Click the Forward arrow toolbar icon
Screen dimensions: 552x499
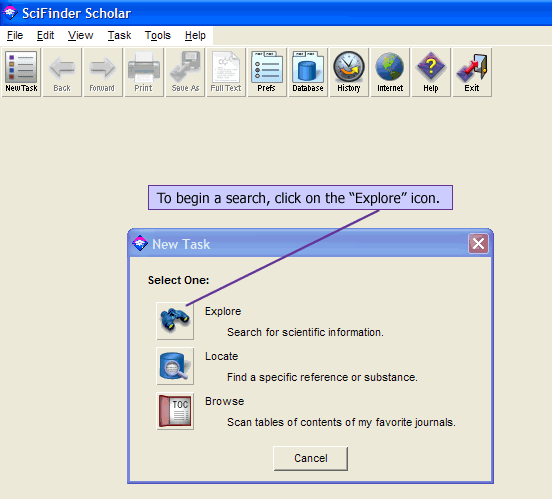point(102,72)
